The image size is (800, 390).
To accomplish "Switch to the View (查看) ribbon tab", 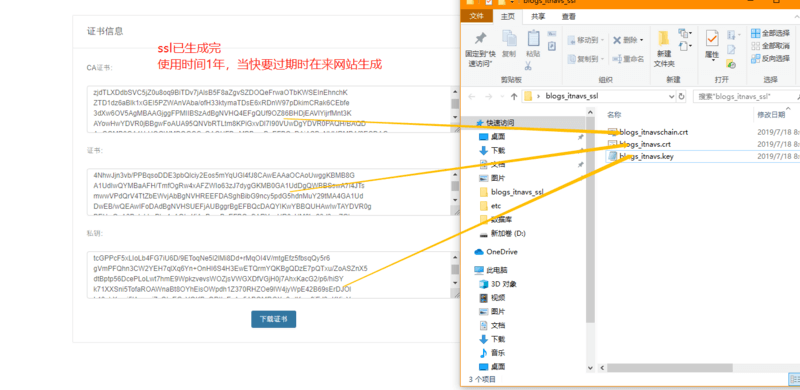I will pos(569,16).
